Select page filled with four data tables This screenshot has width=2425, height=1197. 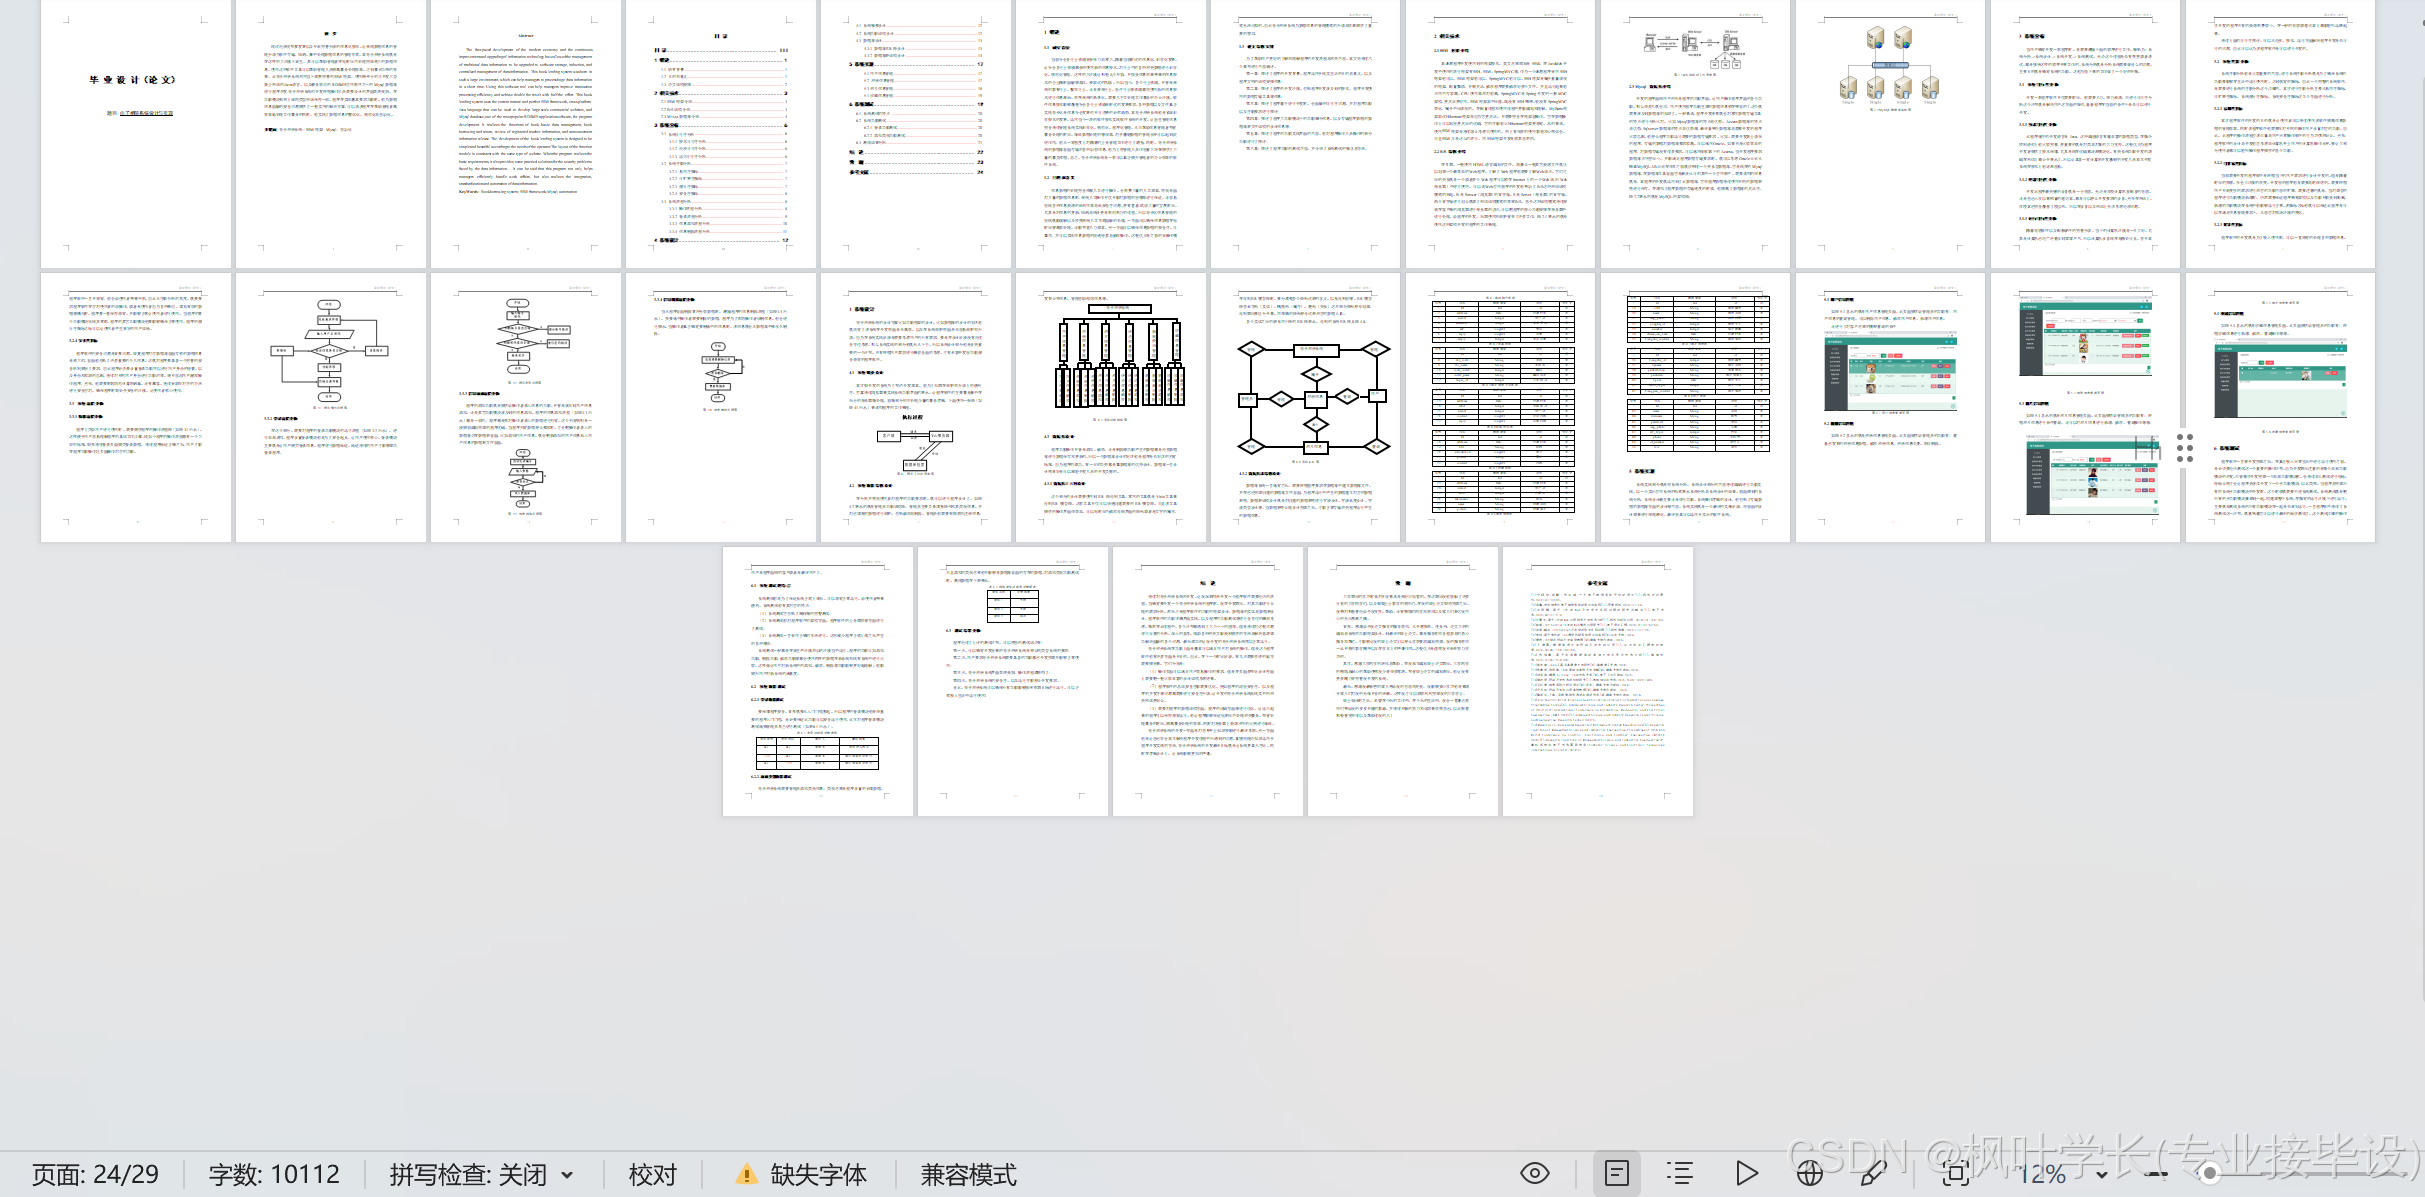[x=1500, y=407]
